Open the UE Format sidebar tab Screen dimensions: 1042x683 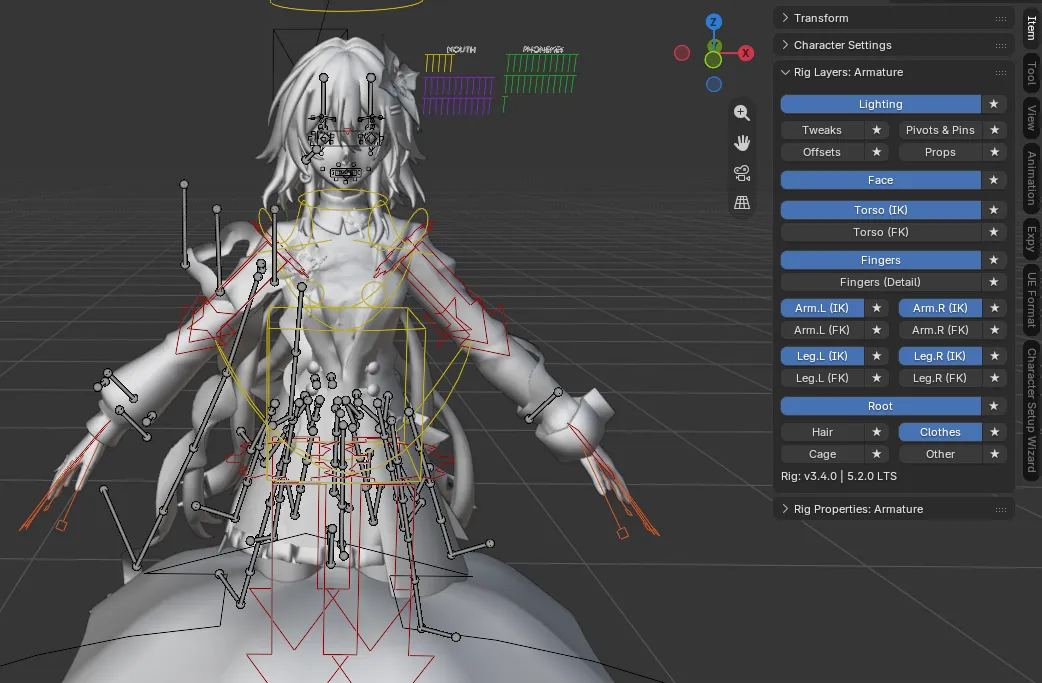pyautogui.click(x=1031, y=300)
